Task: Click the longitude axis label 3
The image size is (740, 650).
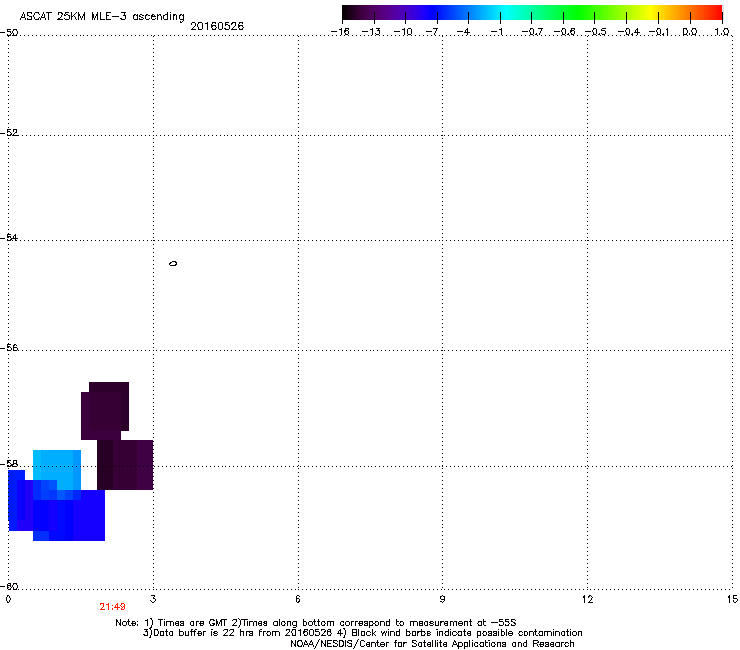Action: point(153,599)
